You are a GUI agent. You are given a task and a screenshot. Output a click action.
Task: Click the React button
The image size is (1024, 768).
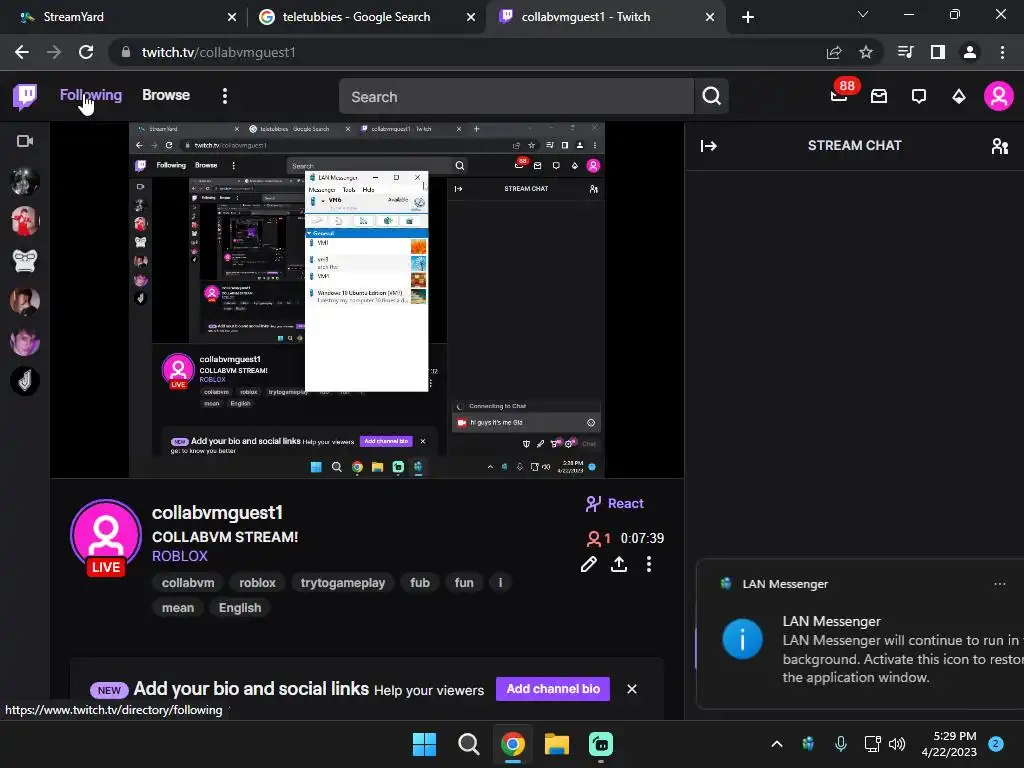(615, 504)
